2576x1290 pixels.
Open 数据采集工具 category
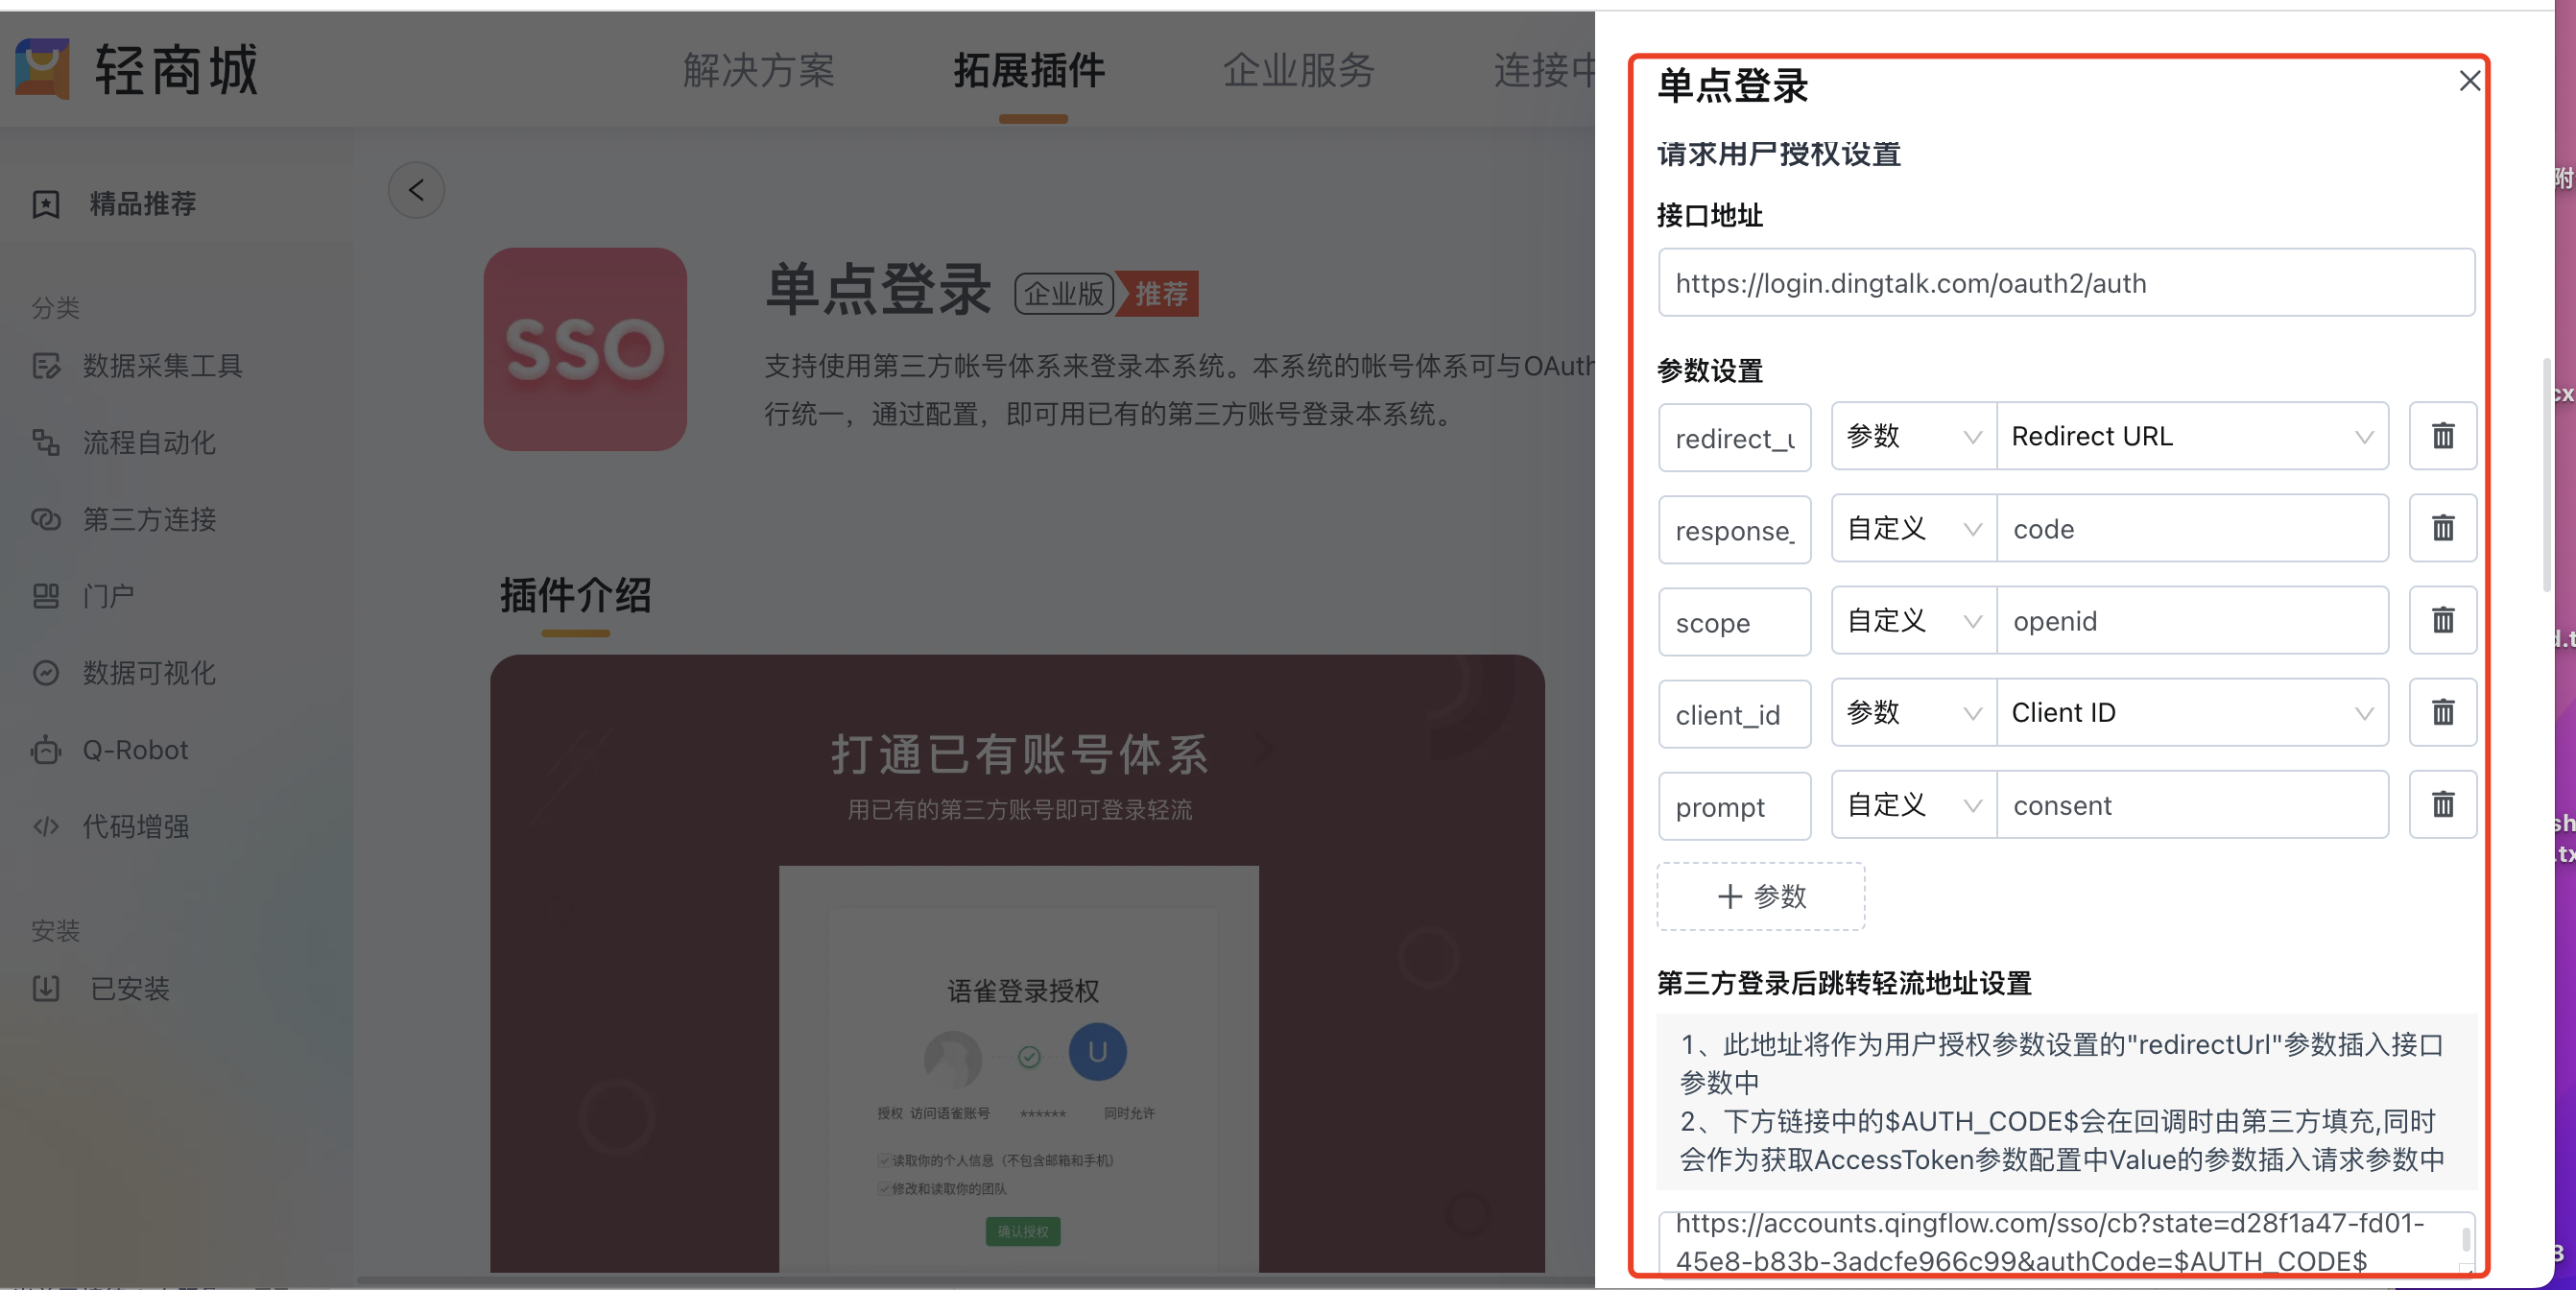click(163, 366)
